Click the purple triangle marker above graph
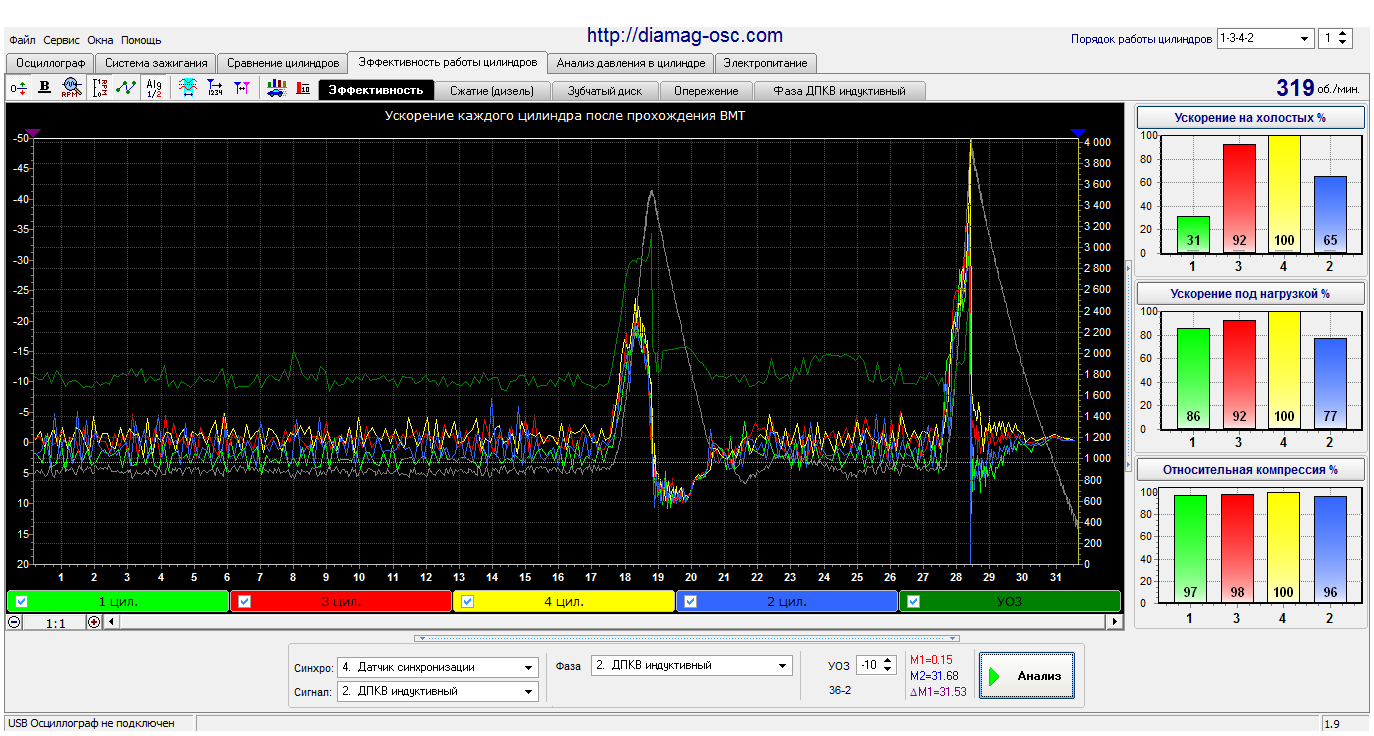1374x736 pixels. 33,132
